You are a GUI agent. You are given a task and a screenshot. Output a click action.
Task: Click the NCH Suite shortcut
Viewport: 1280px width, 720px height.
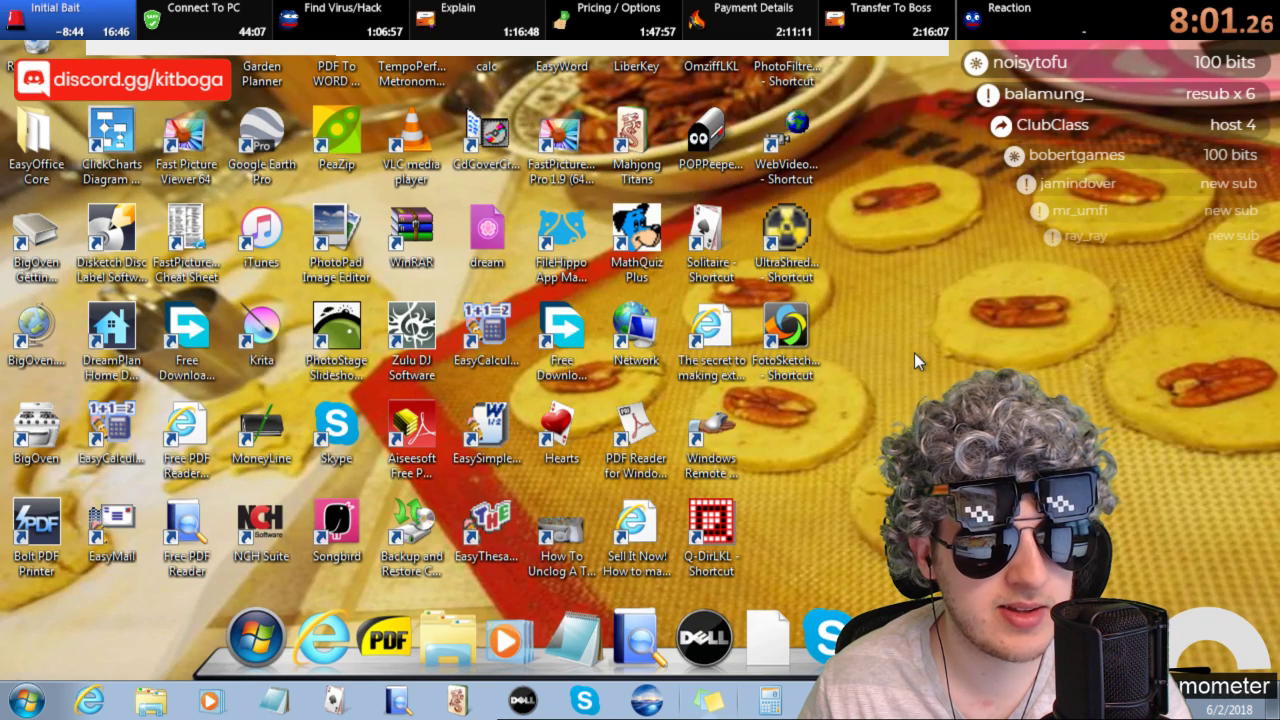click(261, 523)
